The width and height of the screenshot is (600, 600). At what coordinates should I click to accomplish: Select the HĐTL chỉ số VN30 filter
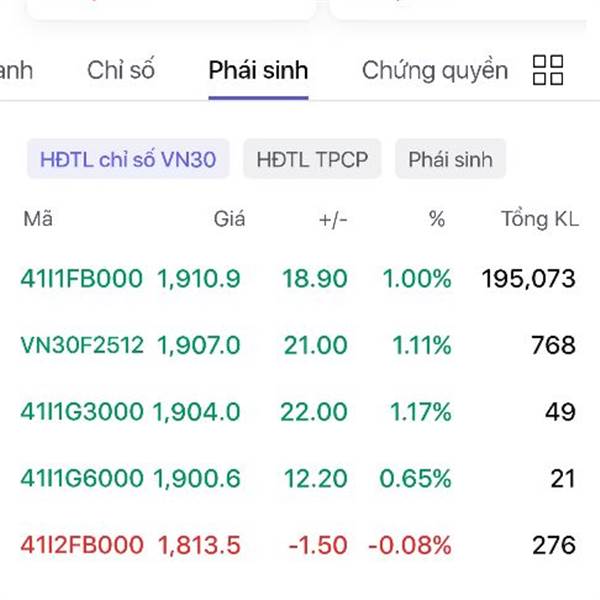128,159
